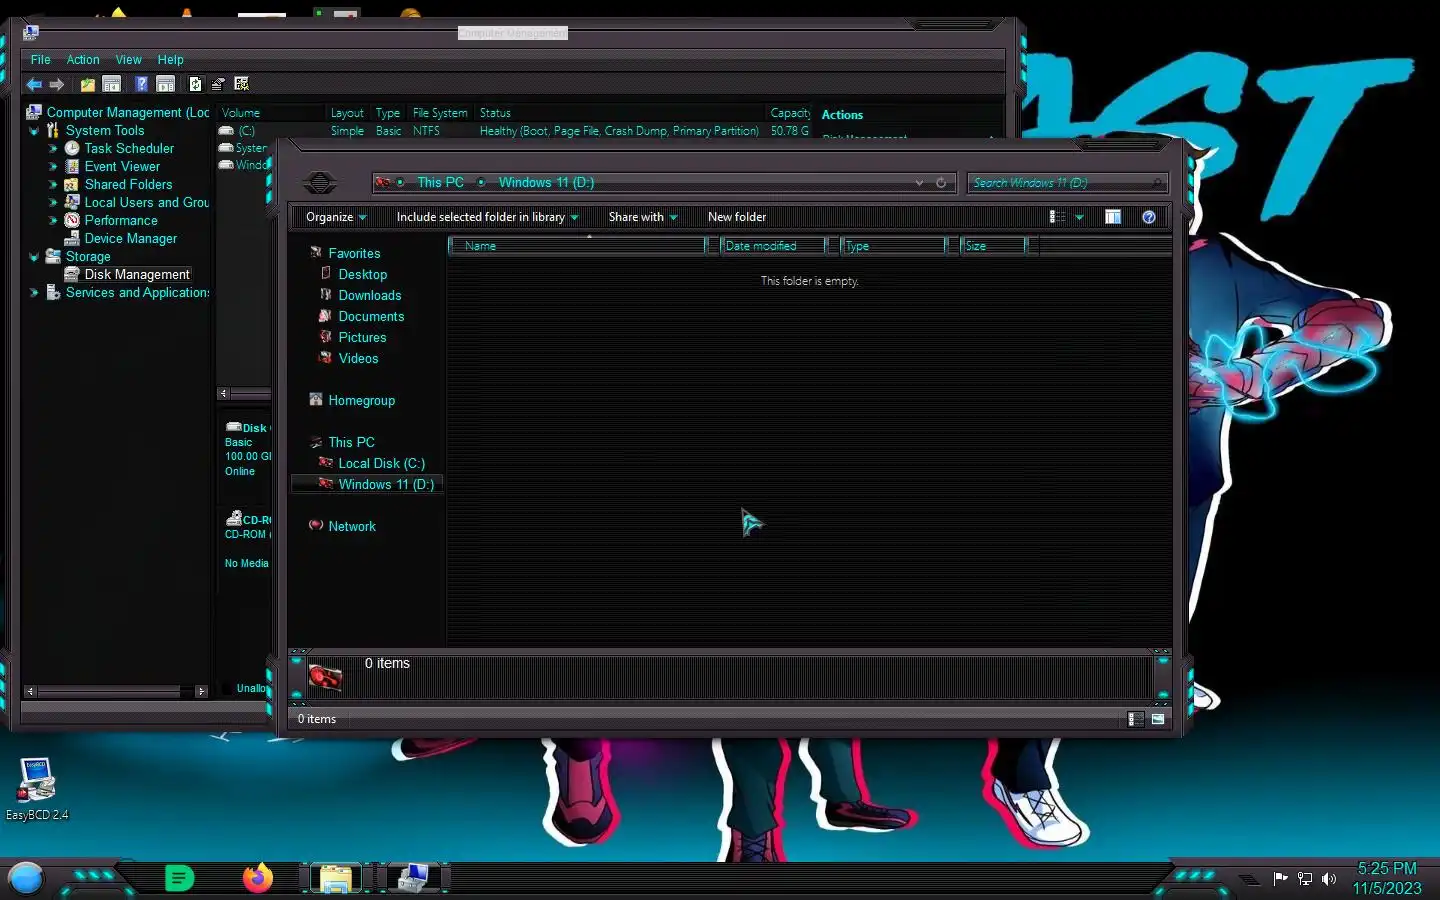Open the Help menu
This screenshot has width=1440, height=900.
[x=170, y=60]
